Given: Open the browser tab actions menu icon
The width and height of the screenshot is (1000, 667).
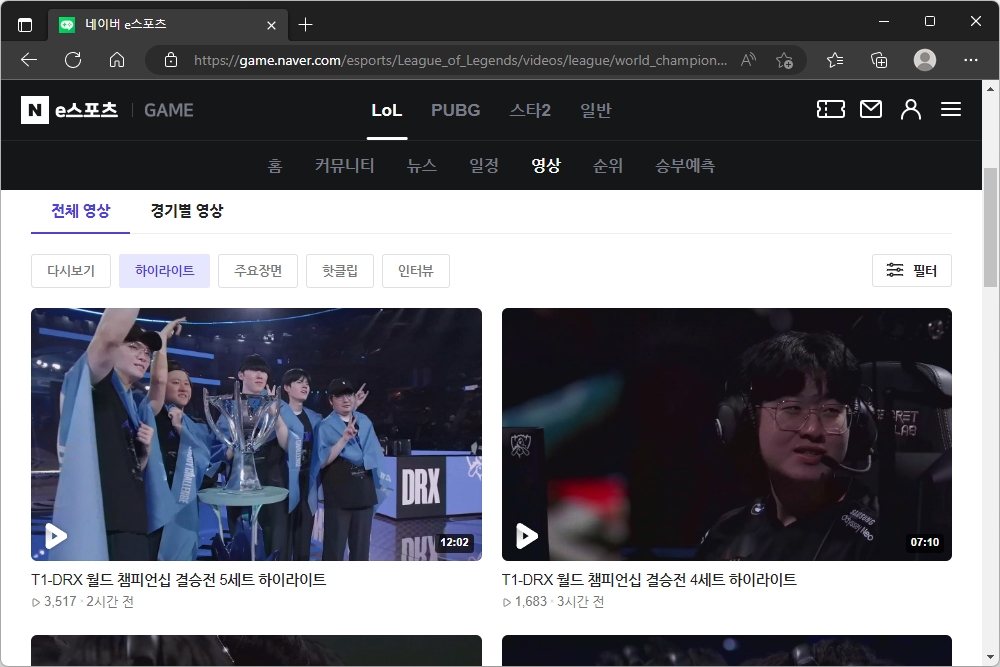Looking at the screenshot, I should [25, 25].
